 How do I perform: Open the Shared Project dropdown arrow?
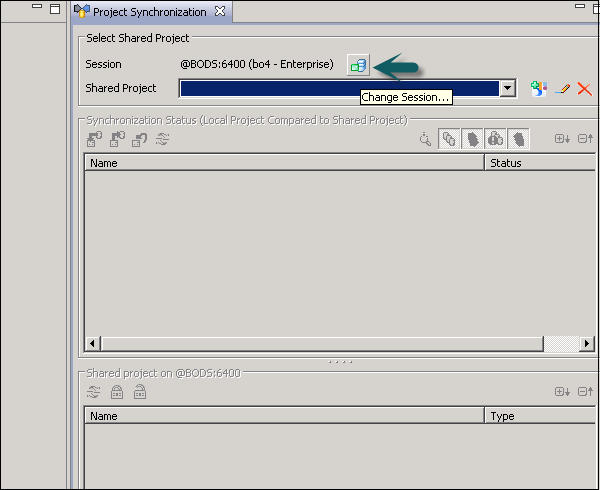point(508,88)
